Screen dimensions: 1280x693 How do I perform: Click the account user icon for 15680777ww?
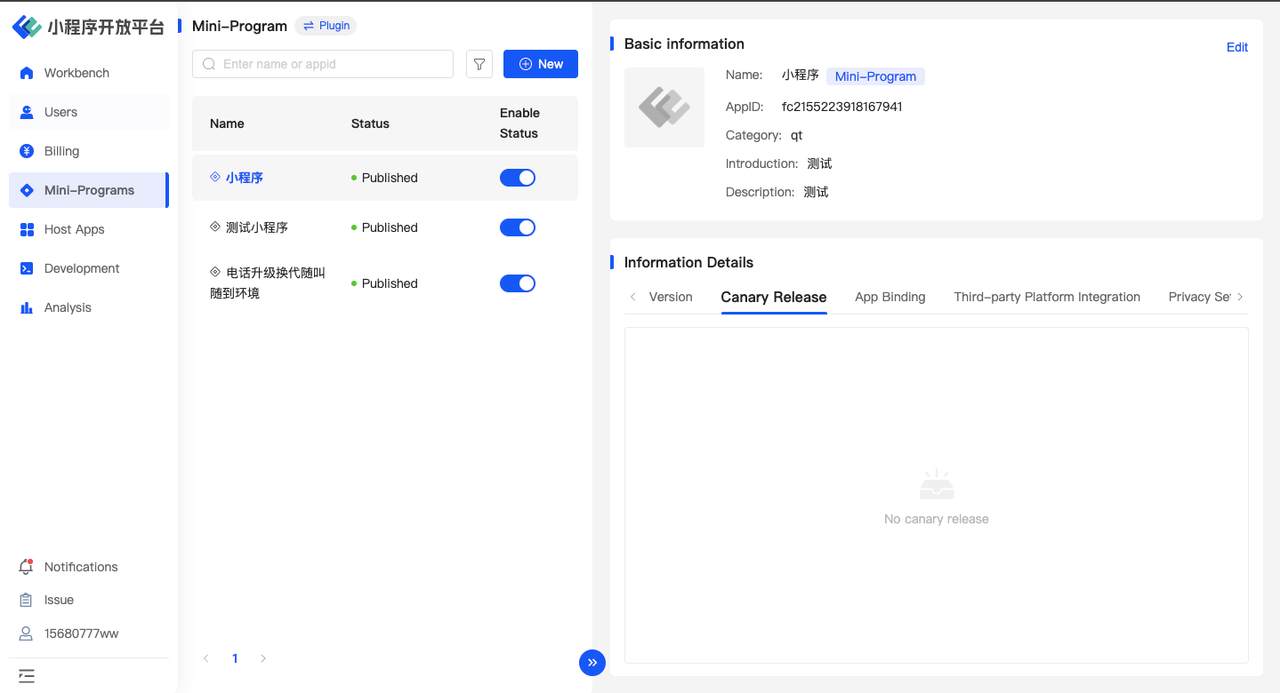coord(26,634)
